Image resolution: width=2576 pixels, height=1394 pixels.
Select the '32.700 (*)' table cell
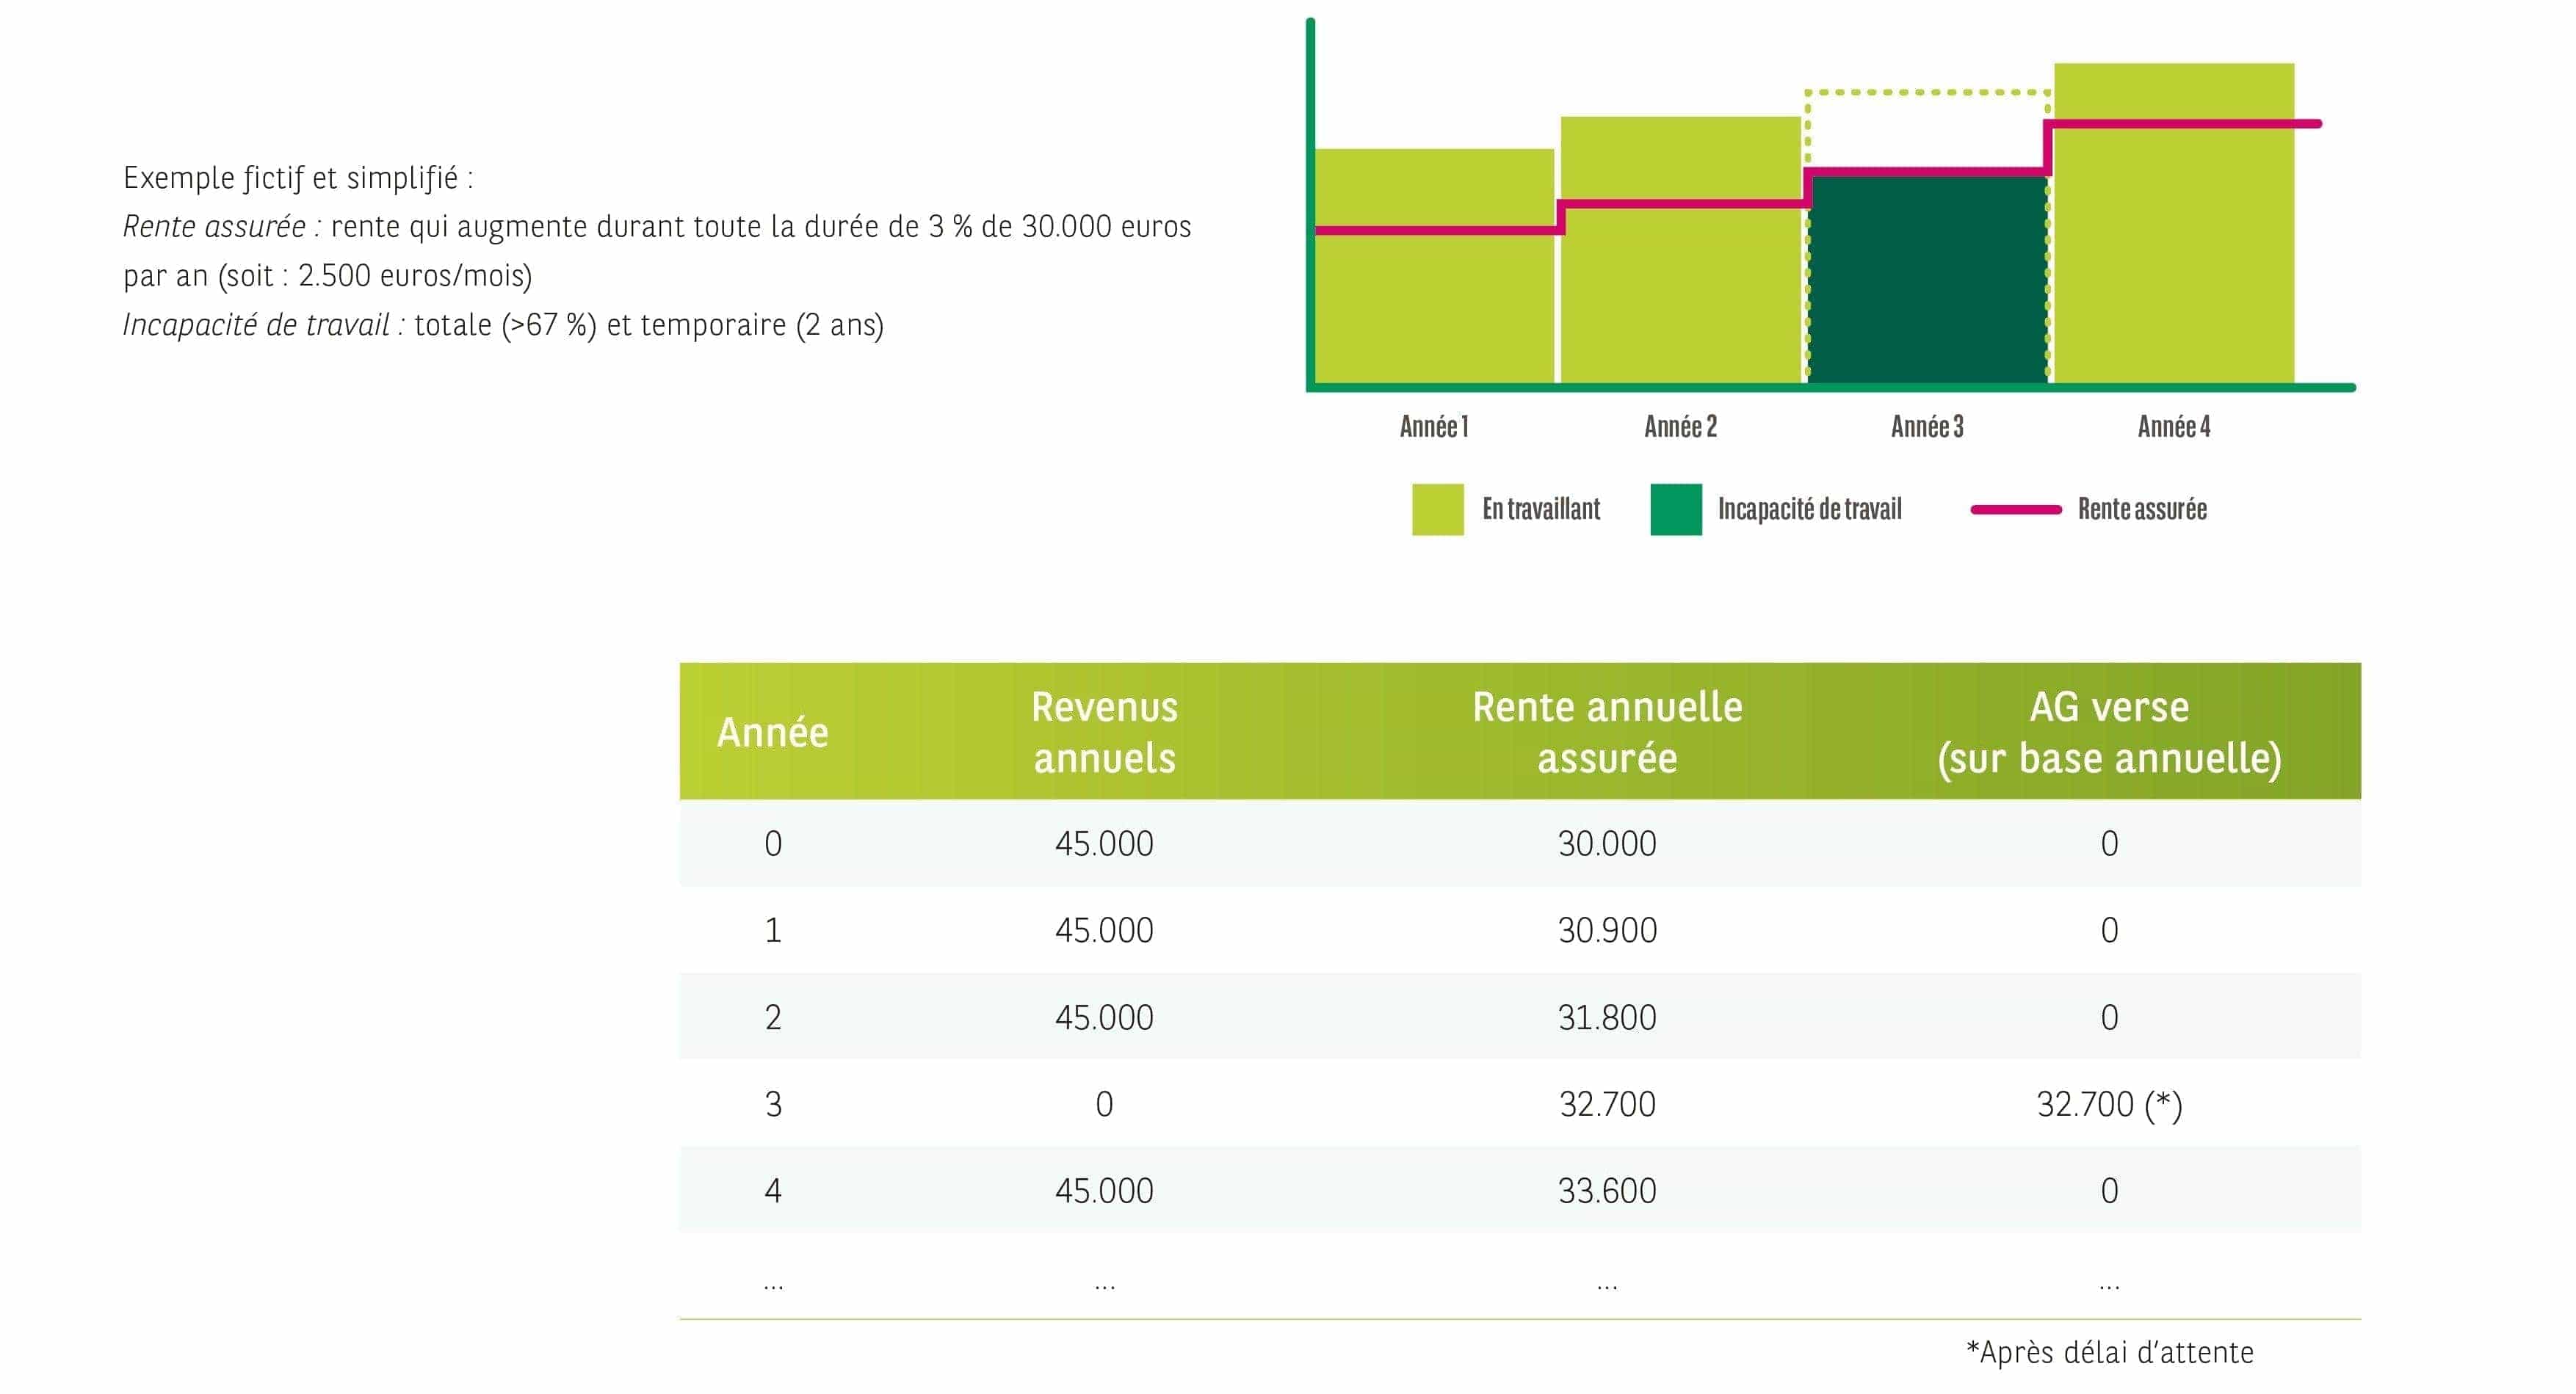point(2109,1104)
